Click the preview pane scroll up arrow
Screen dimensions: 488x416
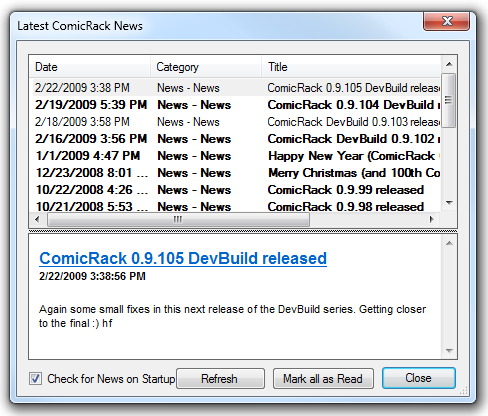(x=449, y=243)
